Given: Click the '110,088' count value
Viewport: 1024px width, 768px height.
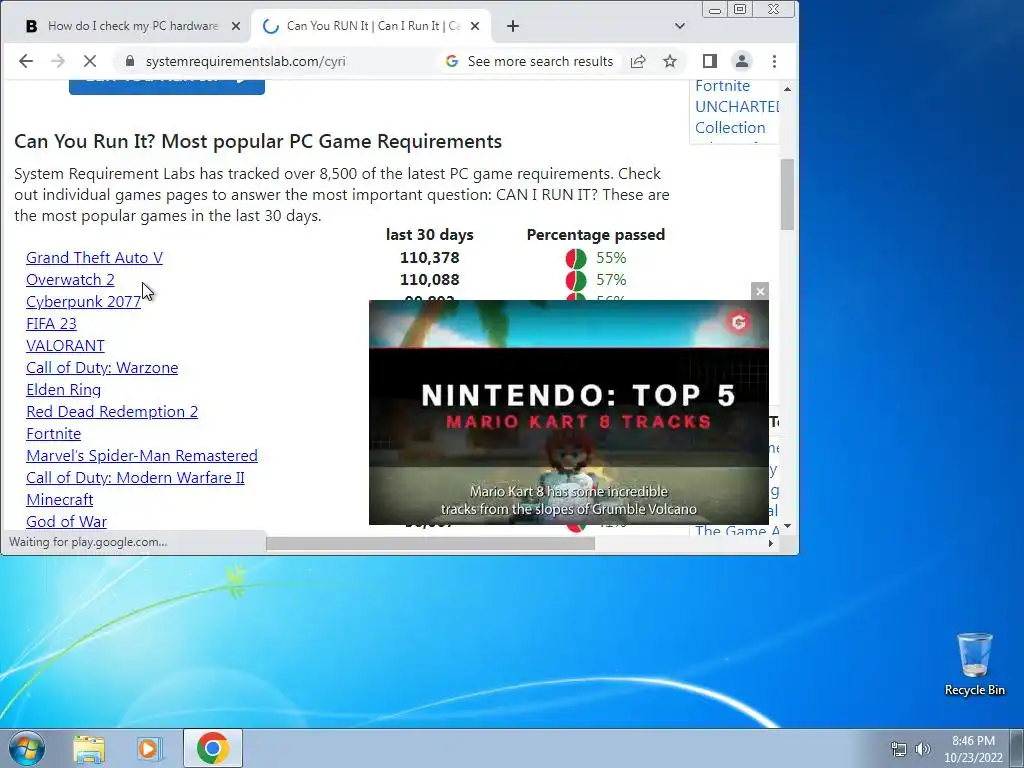Looking at the screenshot, I should pyautogui.click(x=430, y=280).
